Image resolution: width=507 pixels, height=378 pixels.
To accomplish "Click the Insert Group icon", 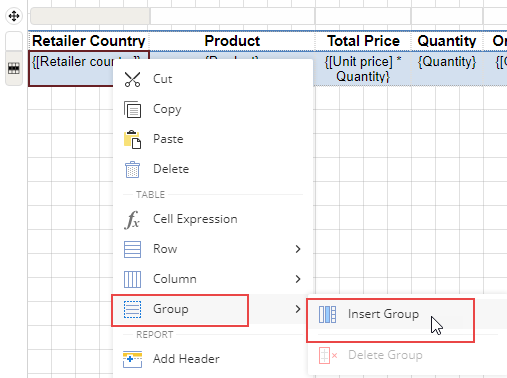I will (327, 314).
